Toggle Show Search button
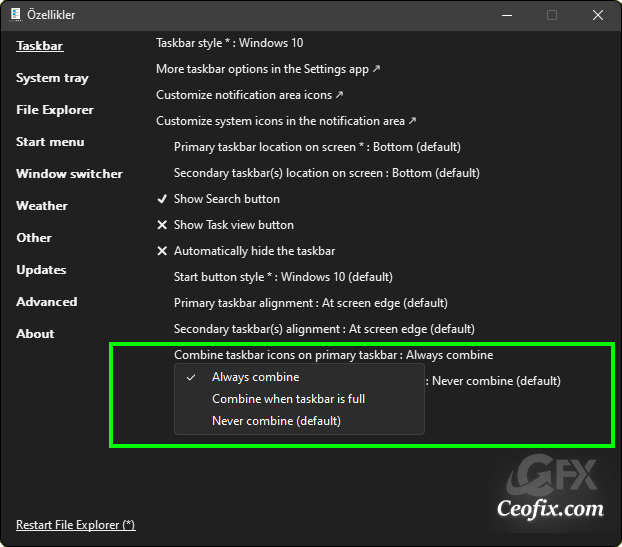The height and width of the screenshot is (547, 622). click(x=227, y=199)
